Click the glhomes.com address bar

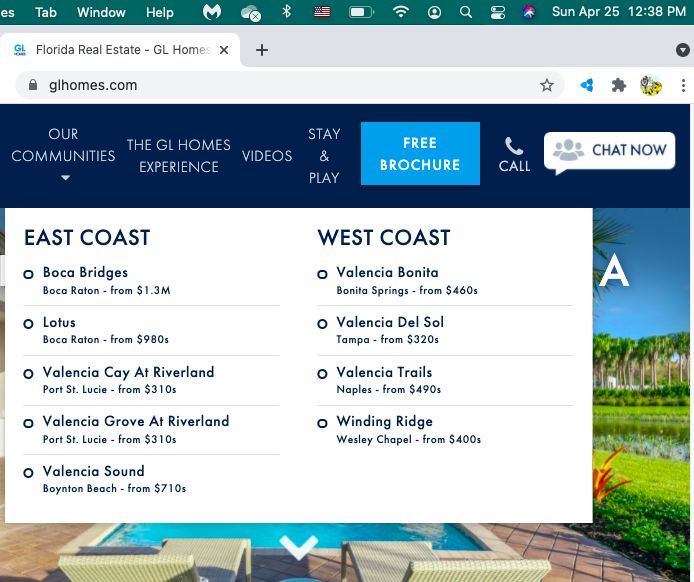click(280, 85)
